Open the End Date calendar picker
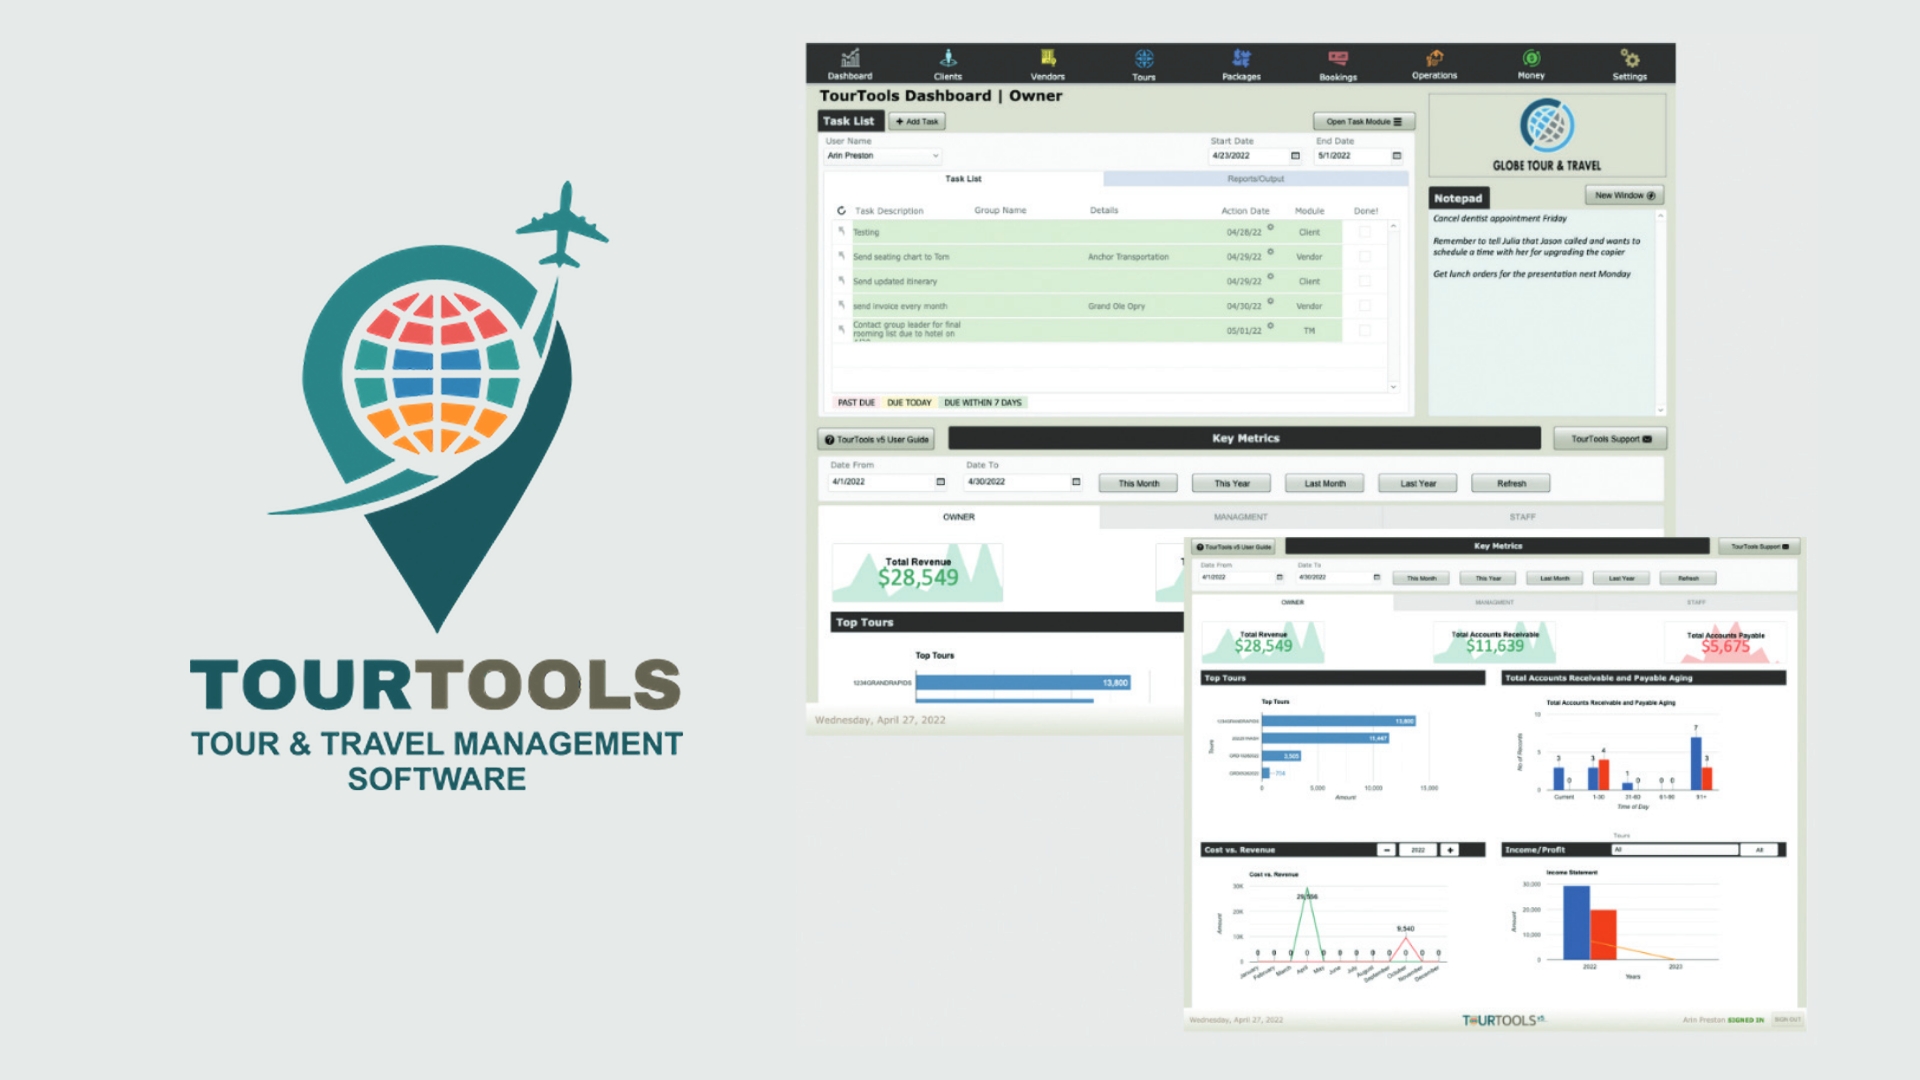 pyautogui.click(x=1397, y=156)
